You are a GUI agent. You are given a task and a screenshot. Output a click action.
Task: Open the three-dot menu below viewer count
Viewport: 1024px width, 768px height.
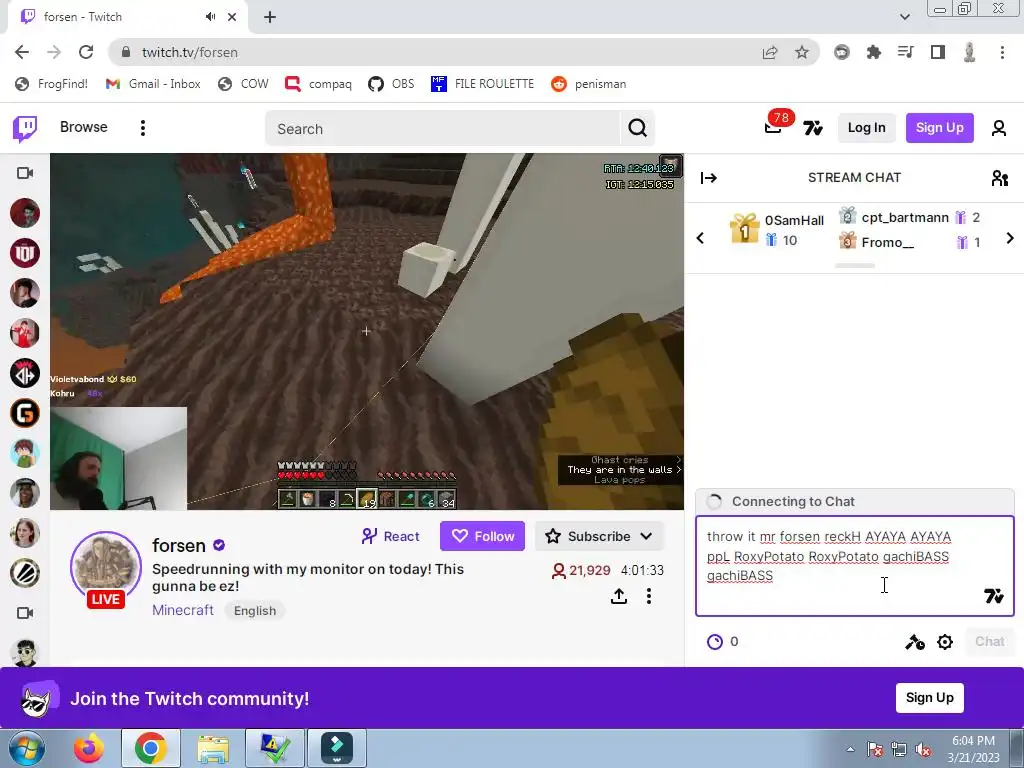648,596
